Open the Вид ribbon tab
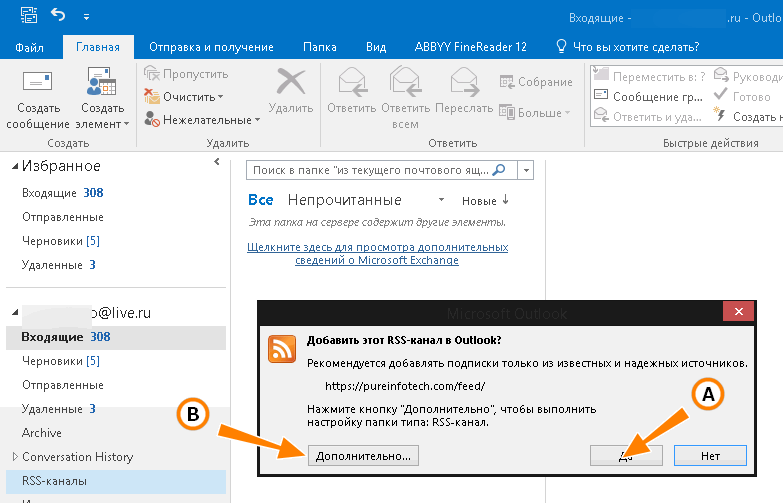Screen dimensions: 783x503 coord(376,47)
